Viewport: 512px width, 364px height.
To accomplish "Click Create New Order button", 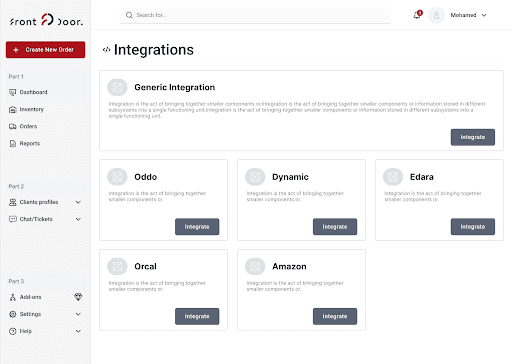I will pos(45,50).
